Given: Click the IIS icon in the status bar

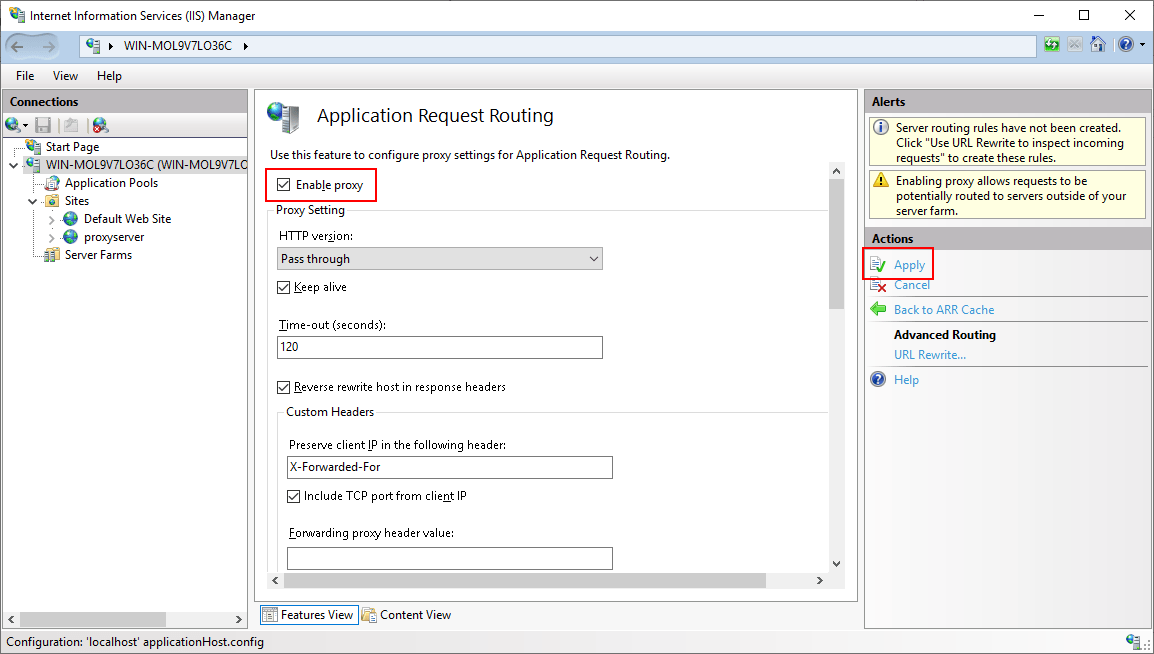Looking at the screenshot, I should pyautogui.click(x=1135, y=642).
